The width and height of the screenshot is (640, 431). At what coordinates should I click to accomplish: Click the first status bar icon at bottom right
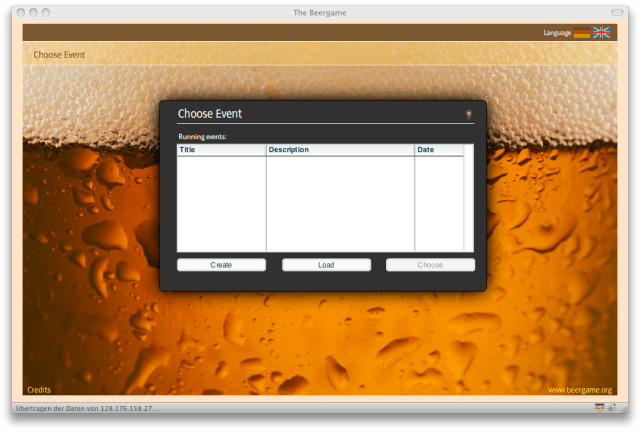click(x=599, y=408)
